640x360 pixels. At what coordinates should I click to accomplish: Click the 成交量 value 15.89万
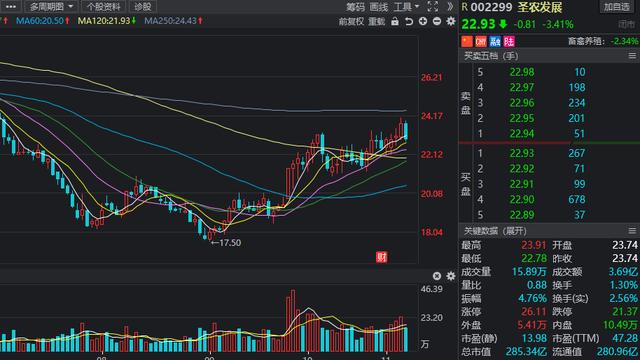tap(529, 272)
